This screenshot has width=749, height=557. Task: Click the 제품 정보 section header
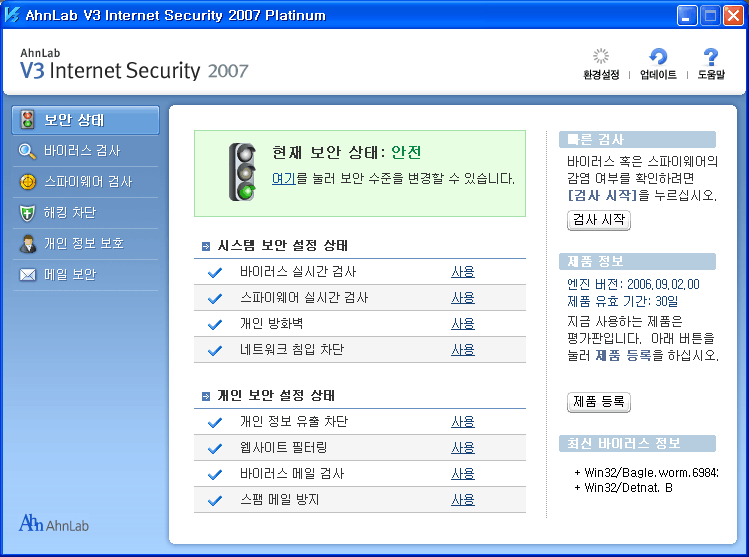point(637,261)
